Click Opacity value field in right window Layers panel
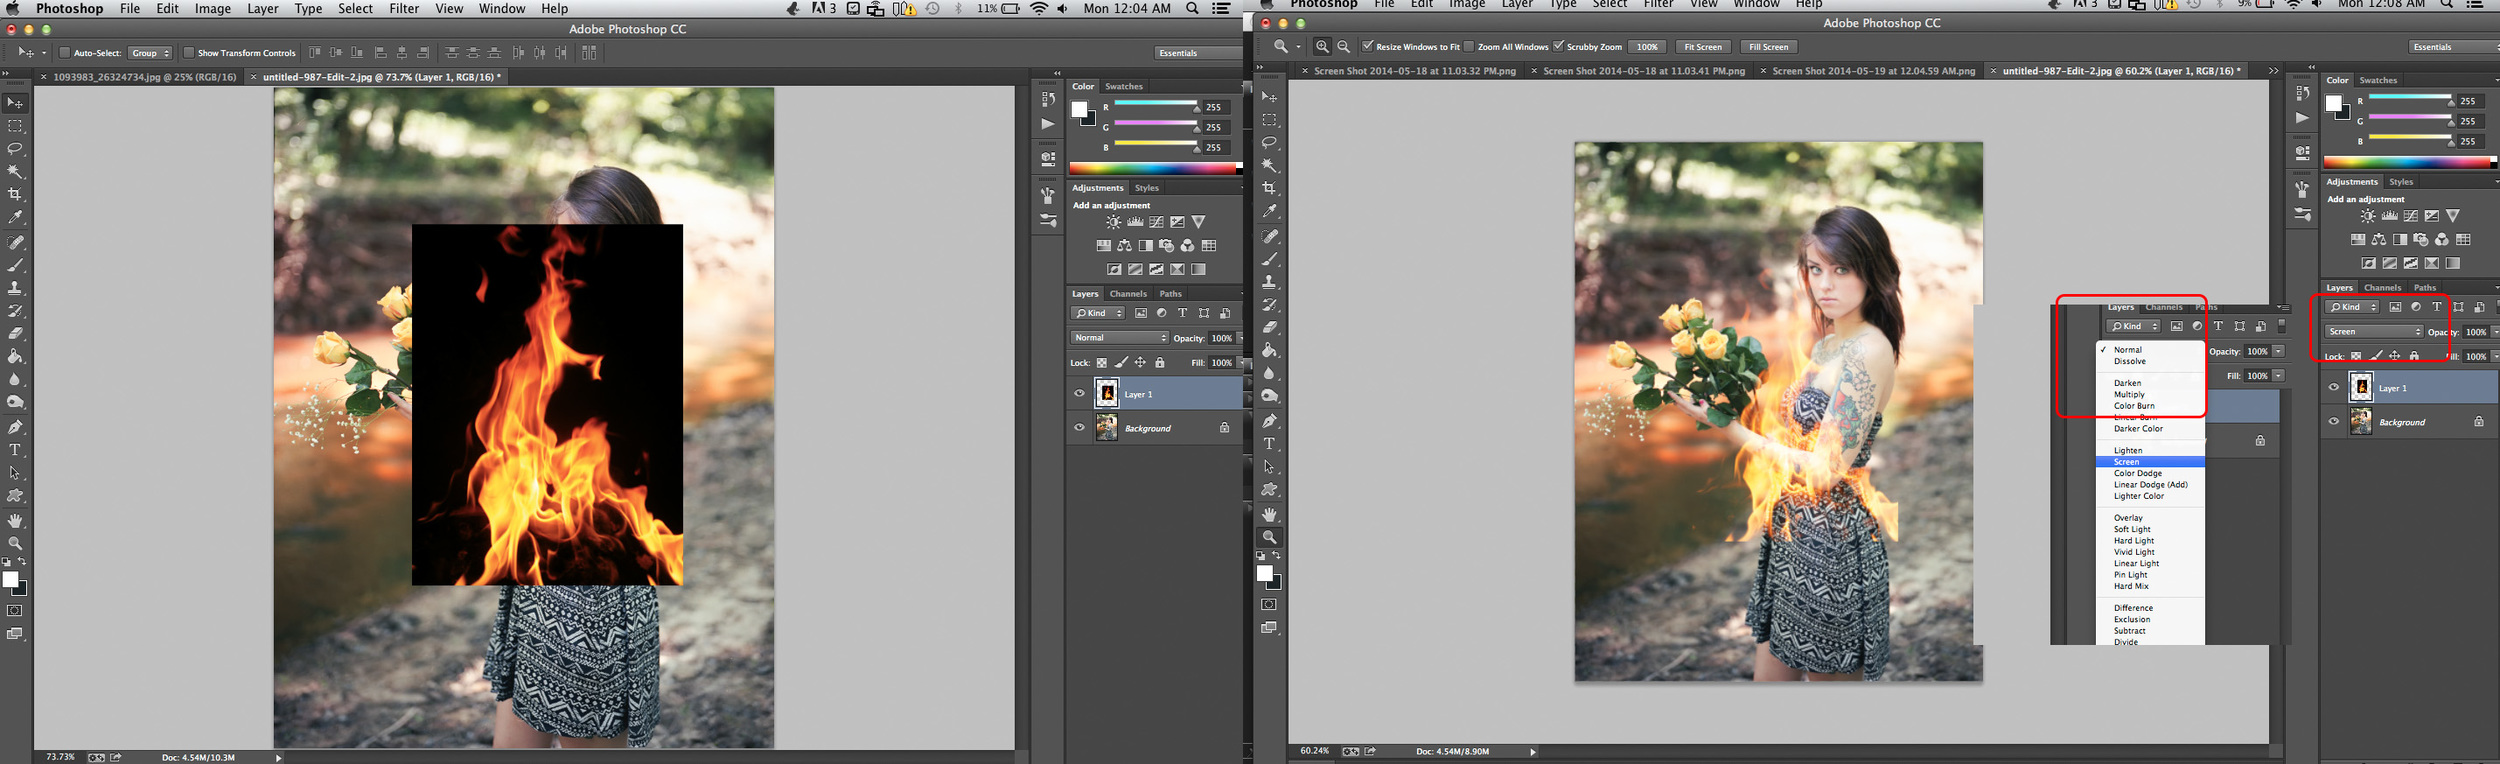 [2475, 332]
